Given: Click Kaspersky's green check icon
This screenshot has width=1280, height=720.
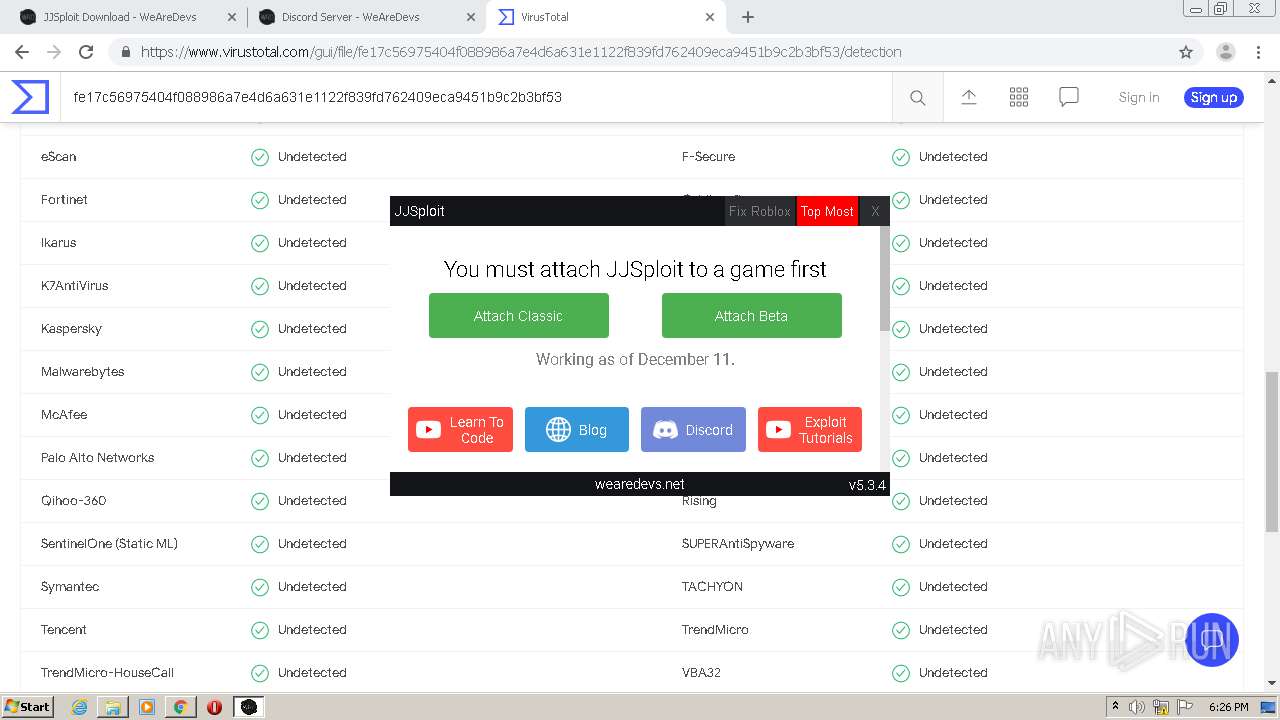Looking at the screenshot, I should [x=260, y=329].
